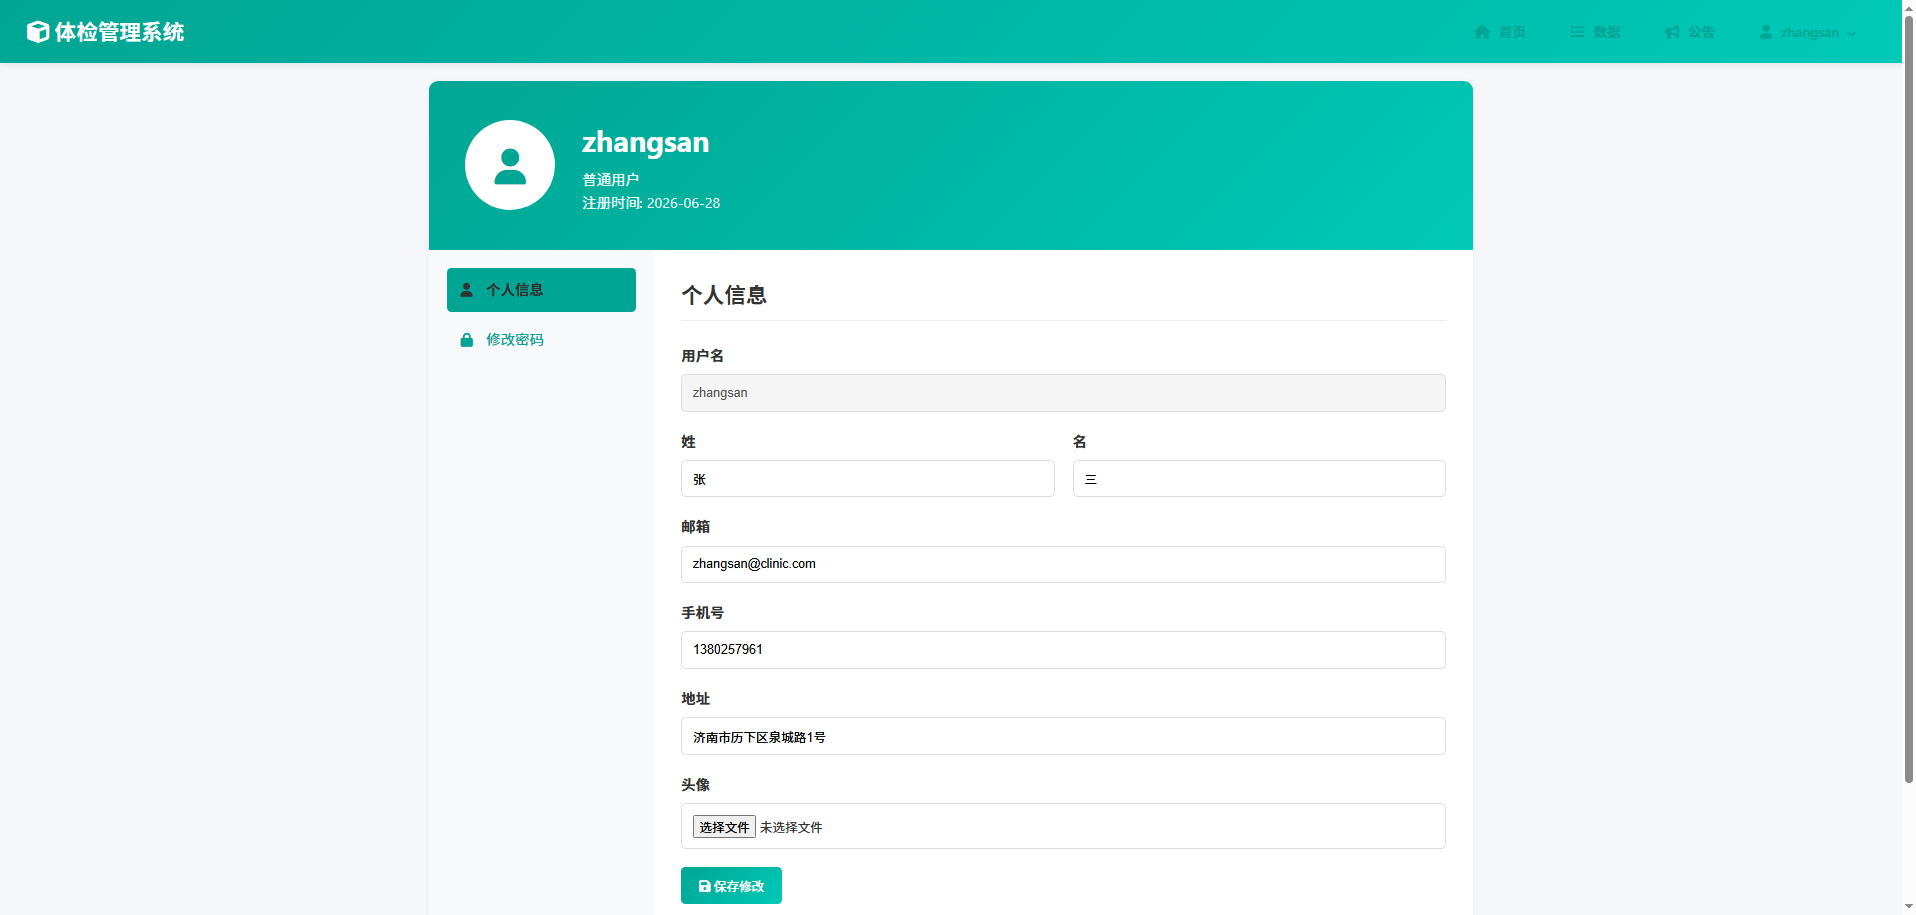Click the 体检管理系统 brand title
Viewport: 1916px width, 915px height.
119,32
